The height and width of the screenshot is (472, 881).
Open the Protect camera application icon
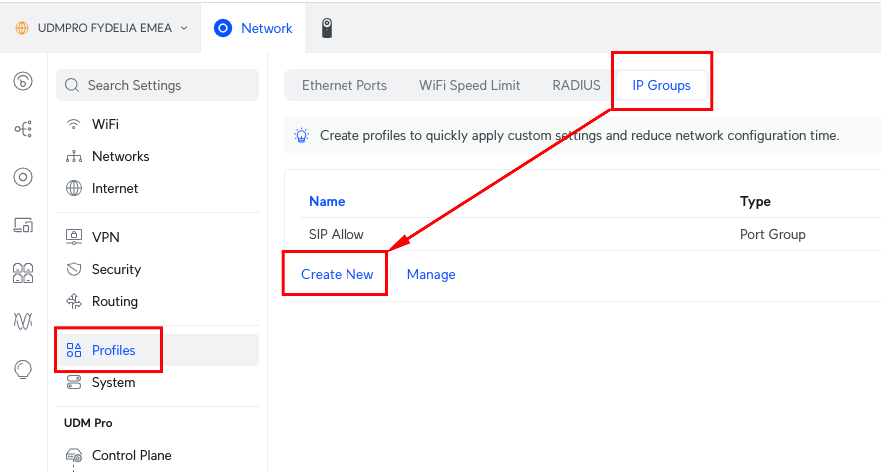[x=327, y=28]
